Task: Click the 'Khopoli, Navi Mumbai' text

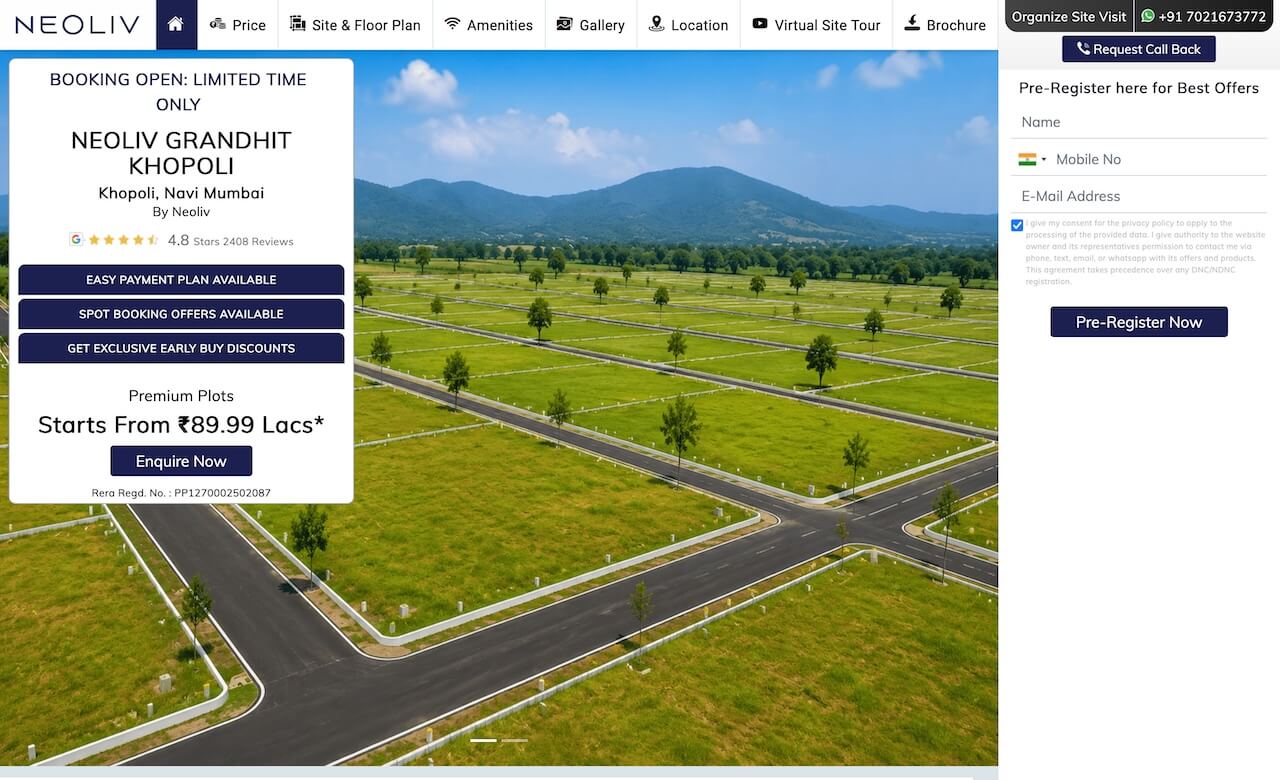Action: [x=181, y=193]
